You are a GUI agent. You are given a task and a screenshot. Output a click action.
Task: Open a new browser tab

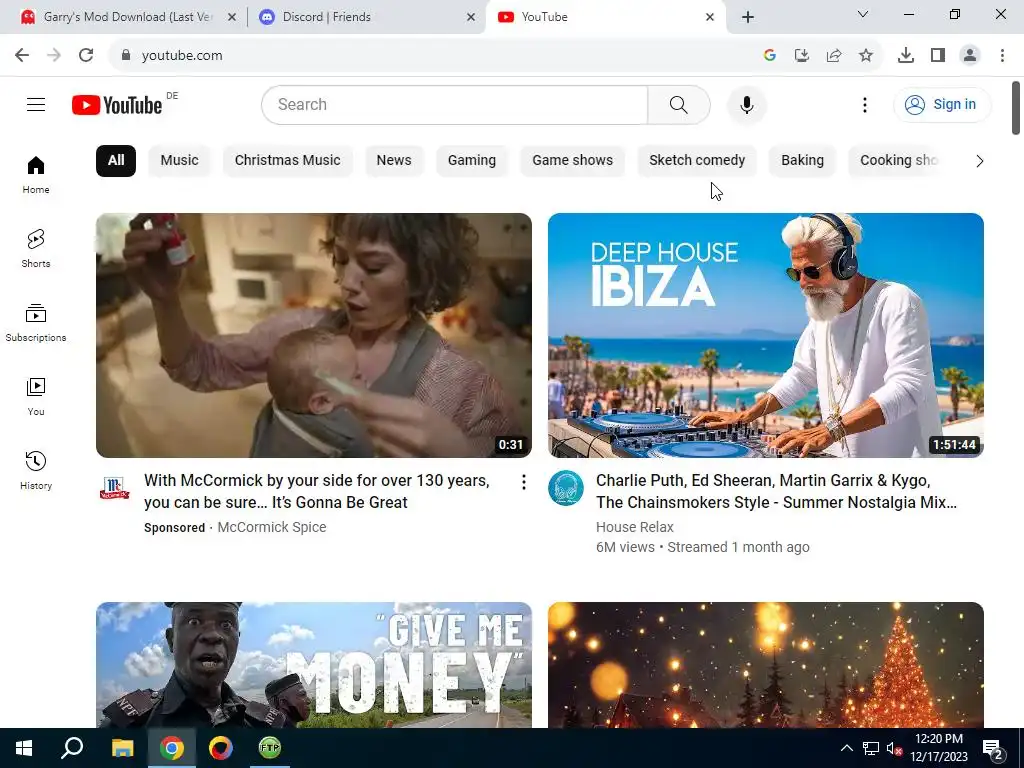748,18
